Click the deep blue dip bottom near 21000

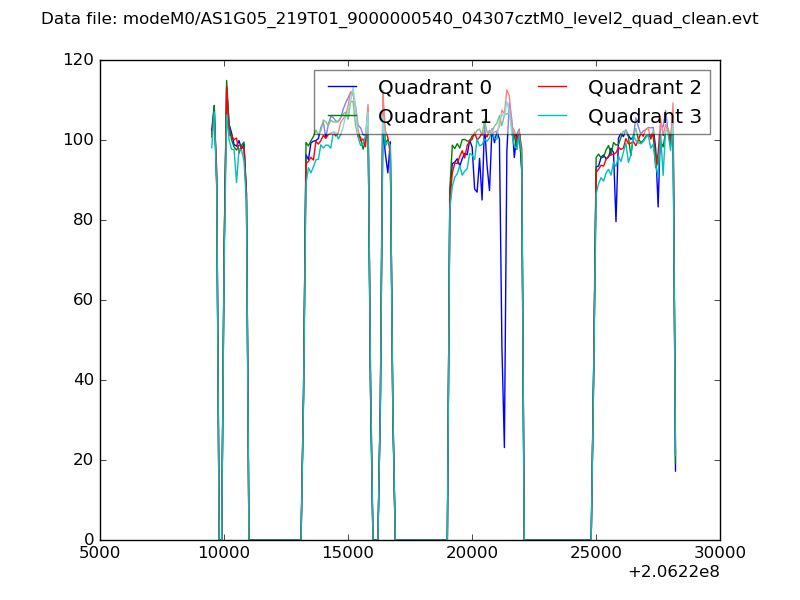pos(504,446)
